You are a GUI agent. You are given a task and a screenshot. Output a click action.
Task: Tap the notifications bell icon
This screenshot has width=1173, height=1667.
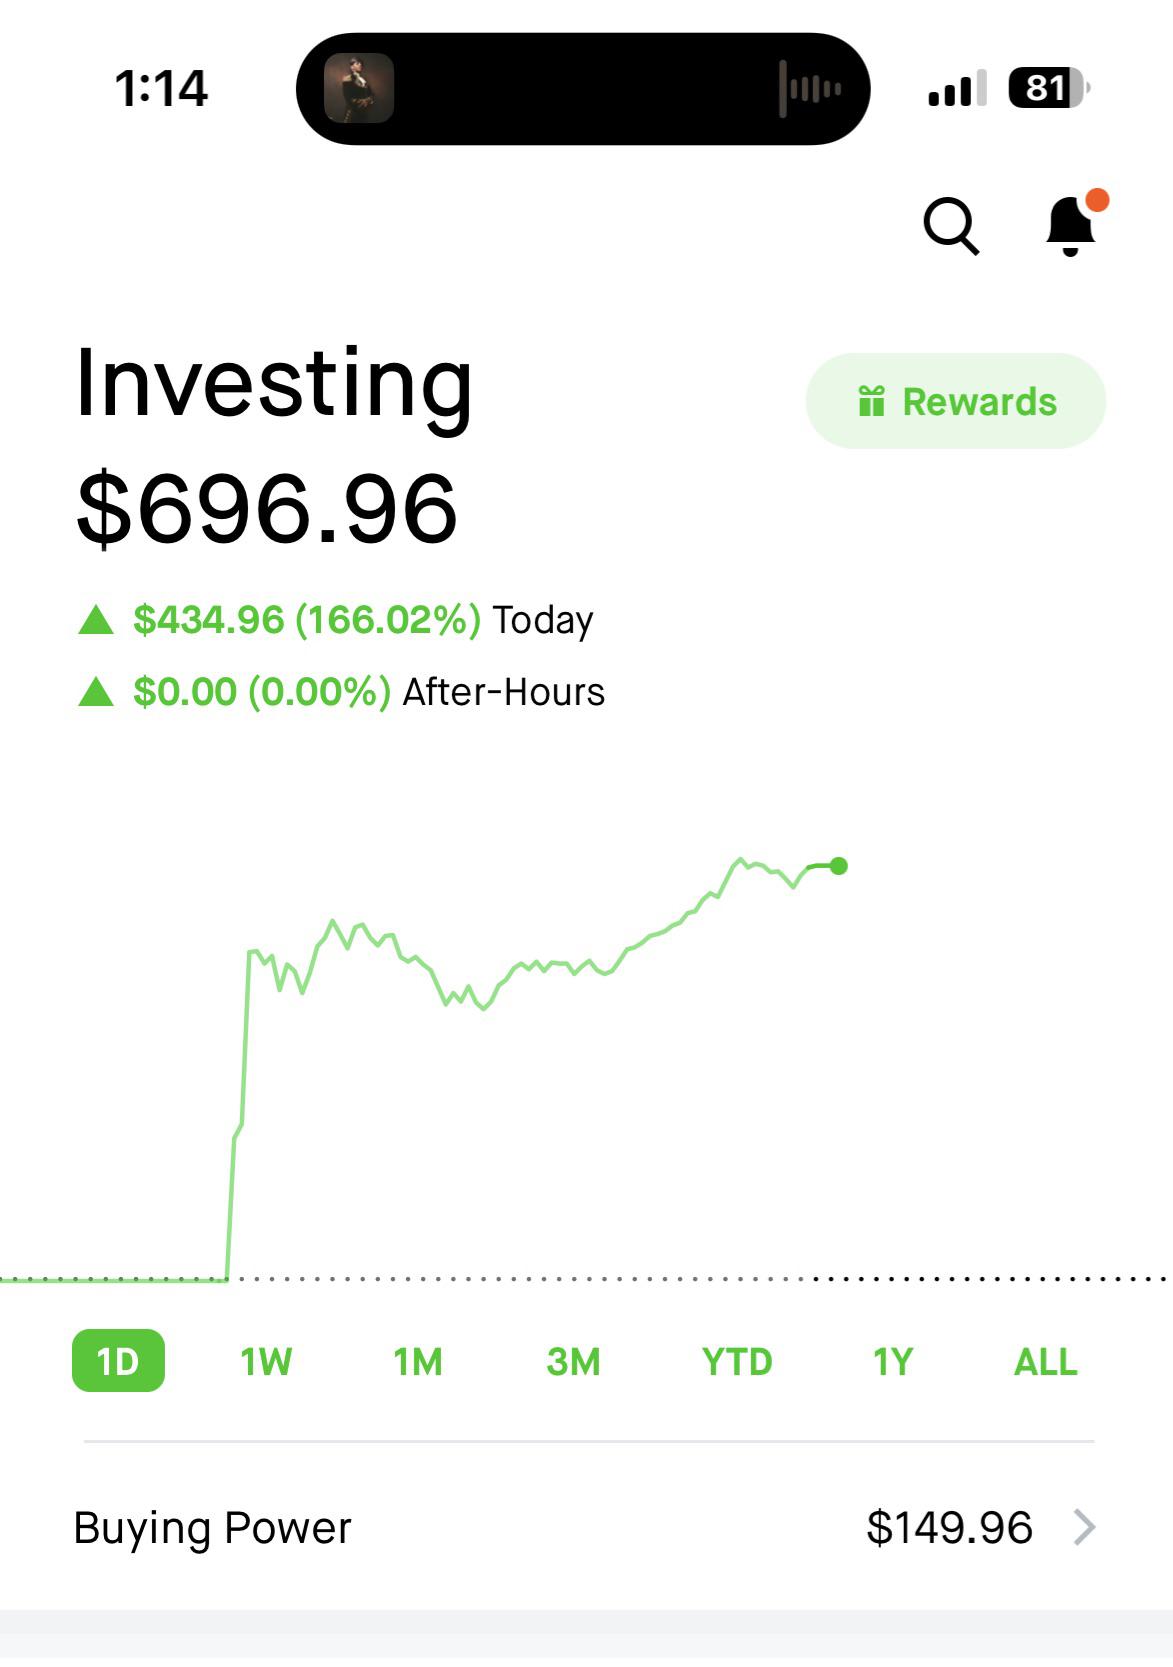pyautogui.click(x=1070, y=225)
